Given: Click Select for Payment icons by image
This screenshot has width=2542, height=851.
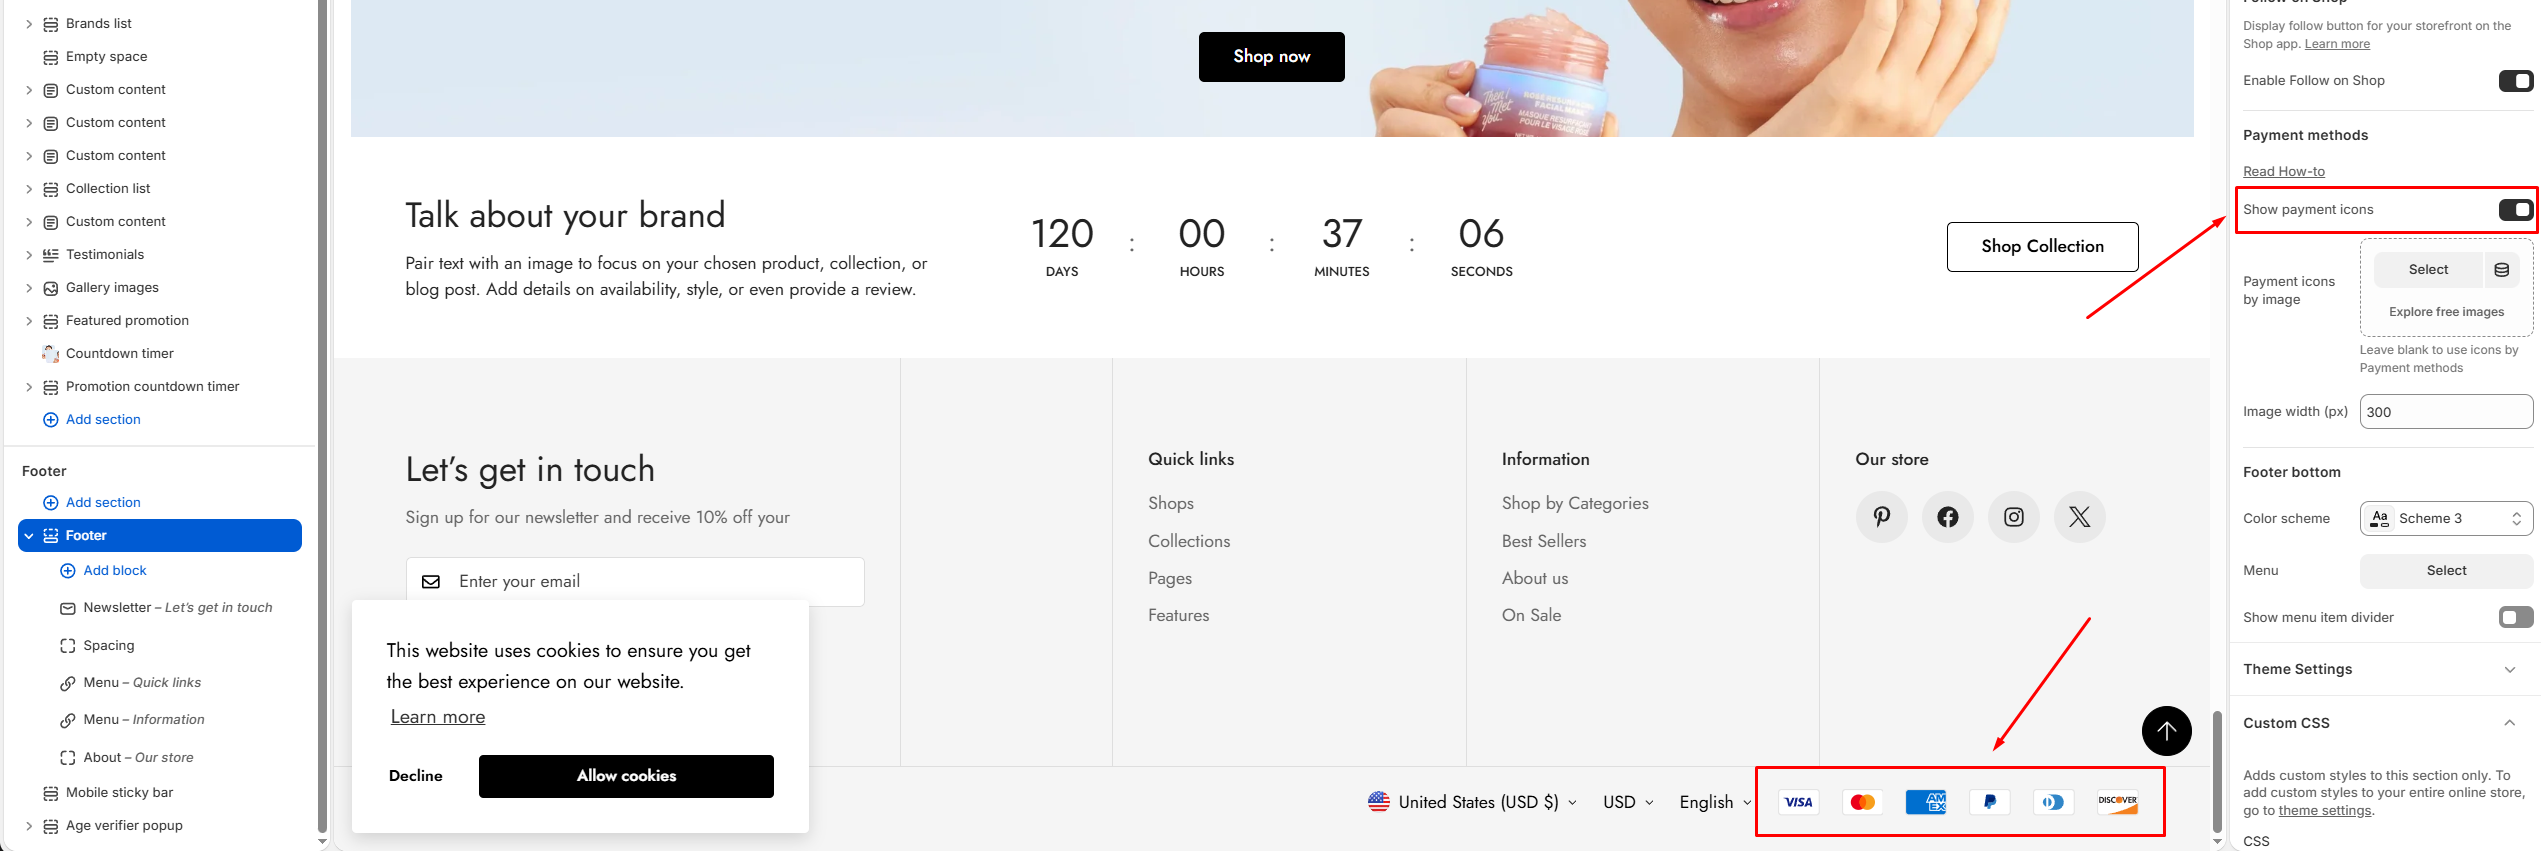Looking at the screenshot, I should point(2428,270).
